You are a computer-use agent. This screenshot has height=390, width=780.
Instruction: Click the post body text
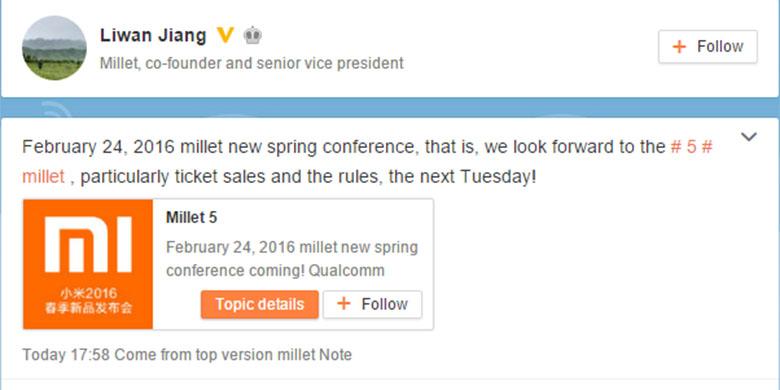click(367, 162)
